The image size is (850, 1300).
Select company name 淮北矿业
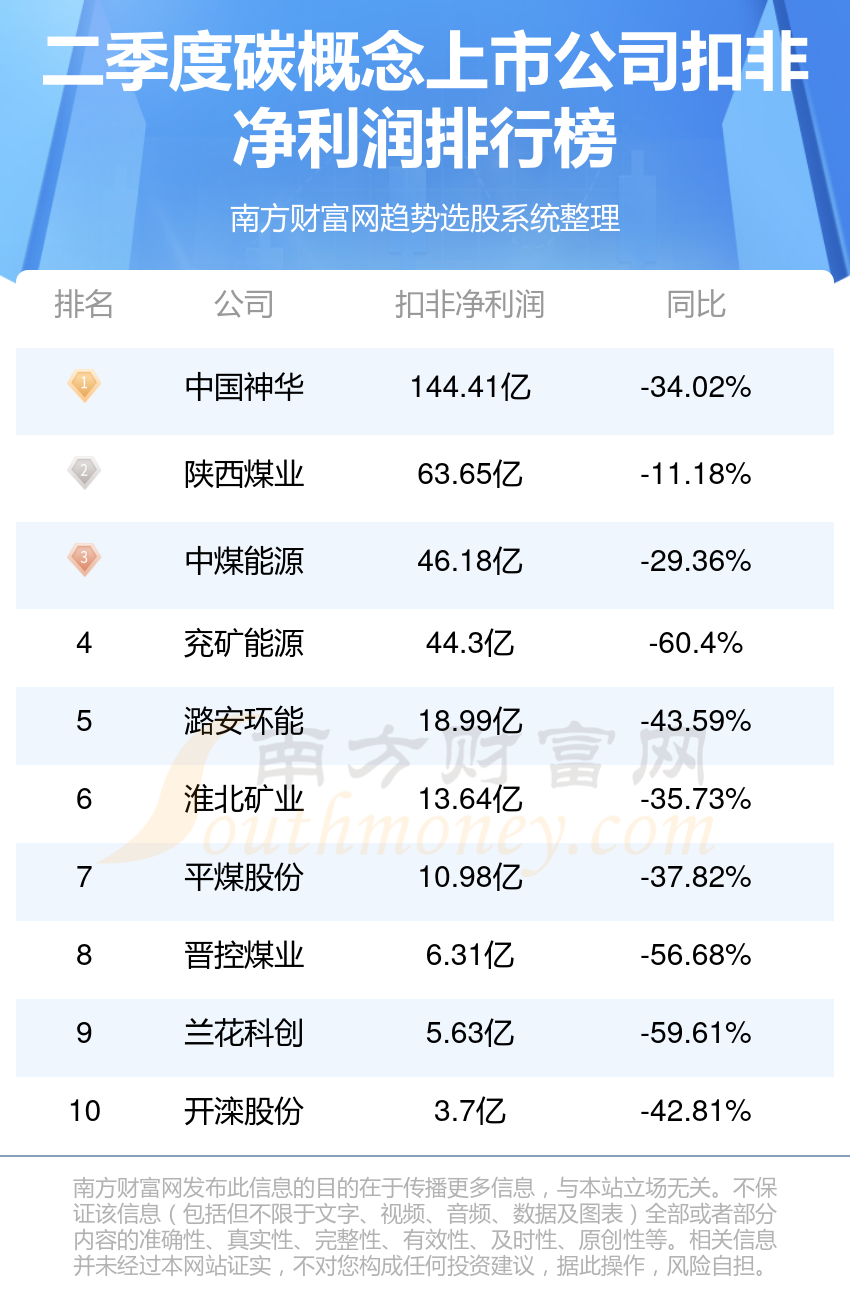tap(244, 799)
